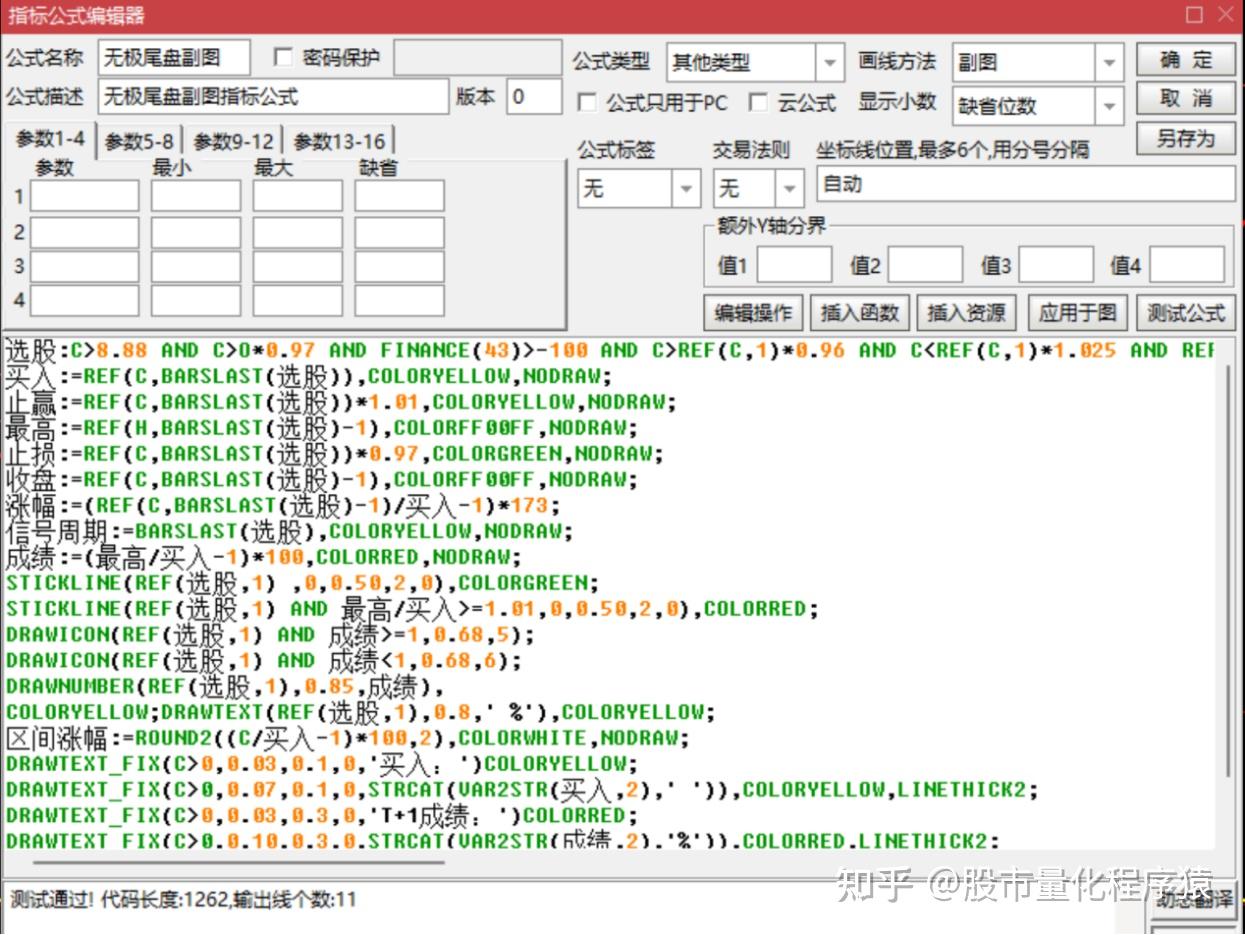Click the 公式描述 input field

coord(273,97)
